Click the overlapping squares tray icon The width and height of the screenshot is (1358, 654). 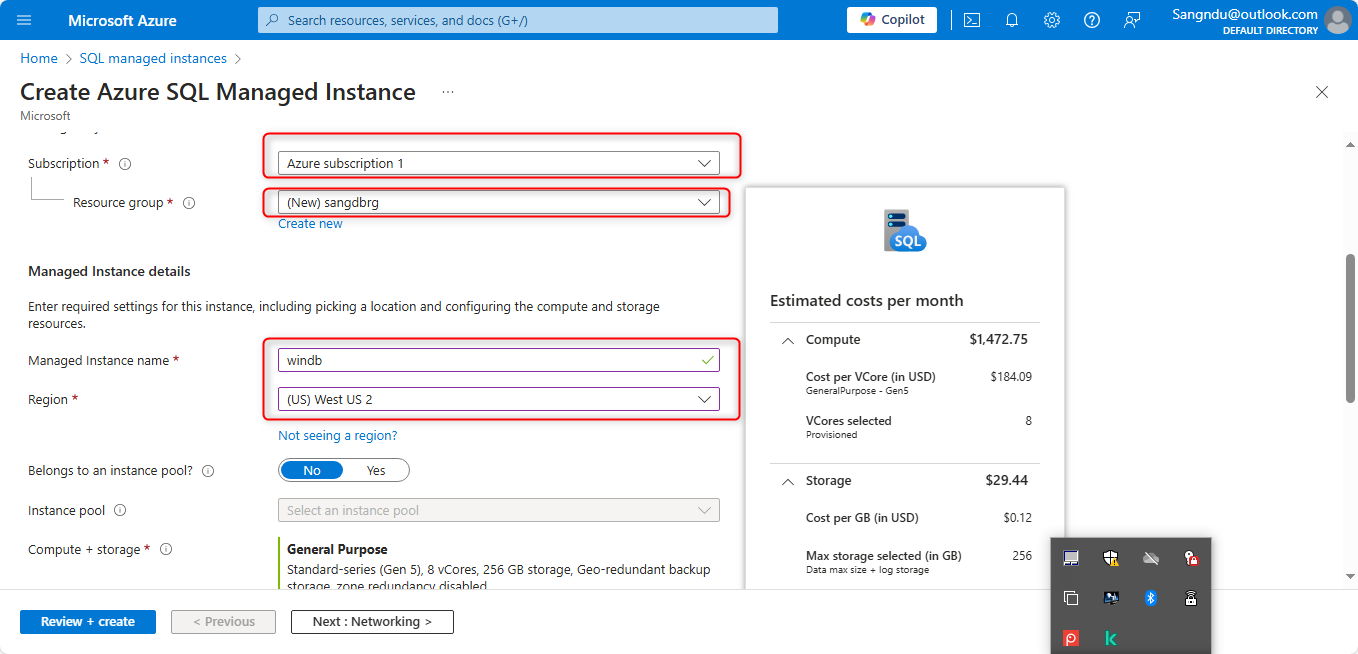click(x=1071, y=598)
